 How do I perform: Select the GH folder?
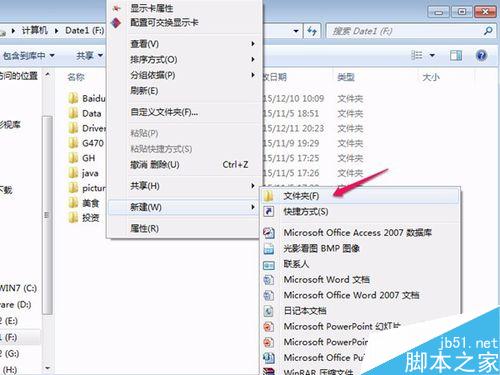(88, 158)
